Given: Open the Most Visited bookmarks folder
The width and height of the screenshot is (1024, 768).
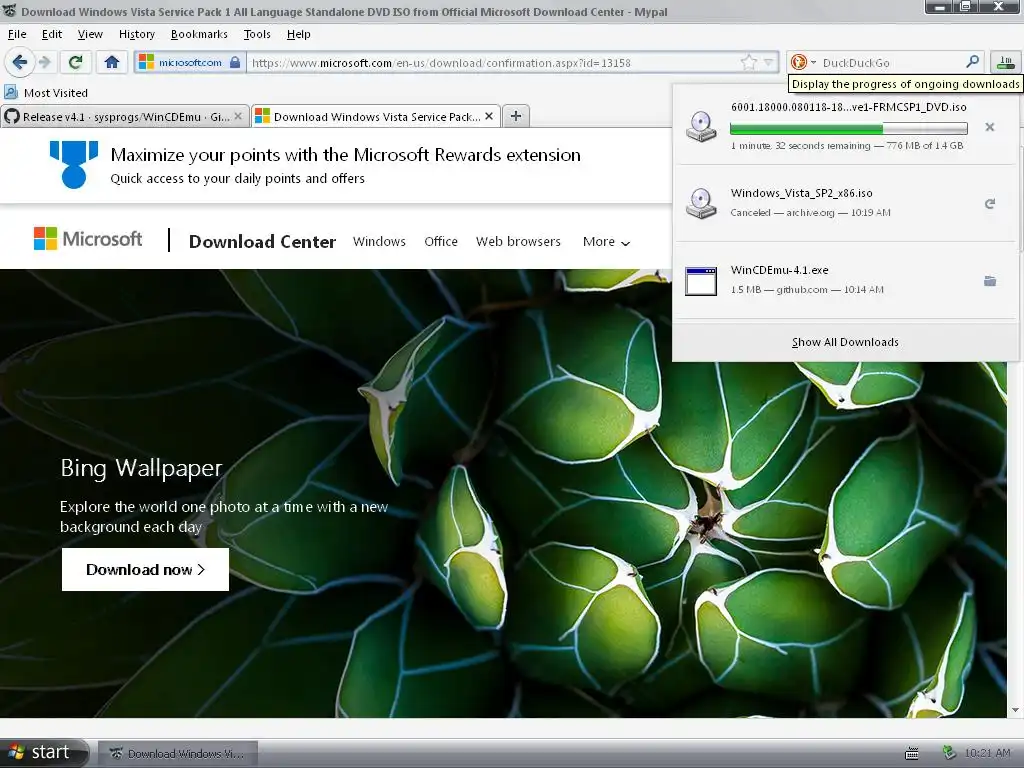Looking at the screenshot, I should coord(46,93).
